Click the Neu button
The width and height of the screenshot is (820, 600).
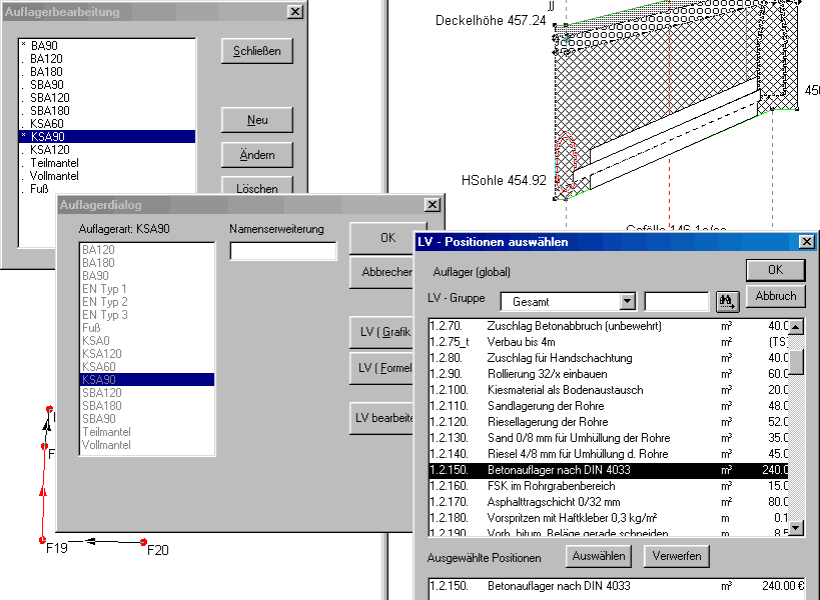tap(257, 120)
